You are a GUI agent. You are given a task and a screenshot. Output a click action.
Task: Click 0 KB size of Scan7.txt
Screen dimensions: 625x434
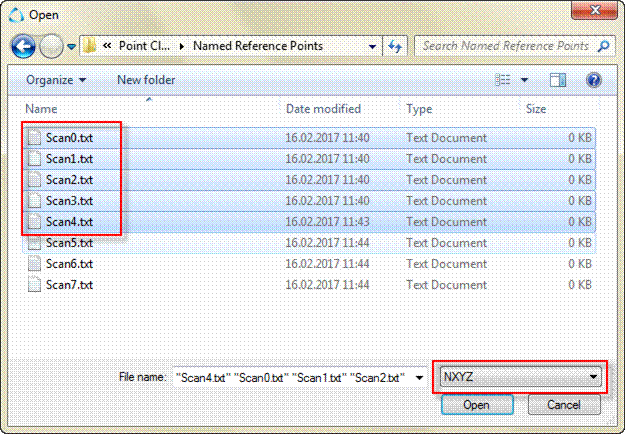tap(580, 285)
